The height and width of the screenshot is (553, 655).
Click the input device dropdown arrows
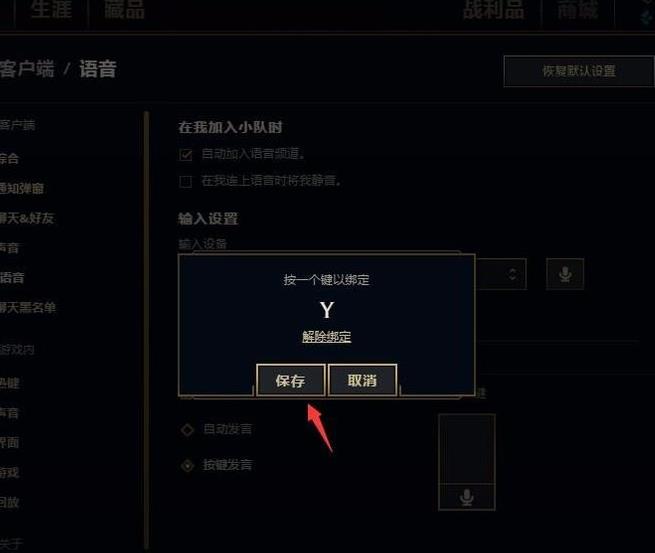tap(513, 274)
